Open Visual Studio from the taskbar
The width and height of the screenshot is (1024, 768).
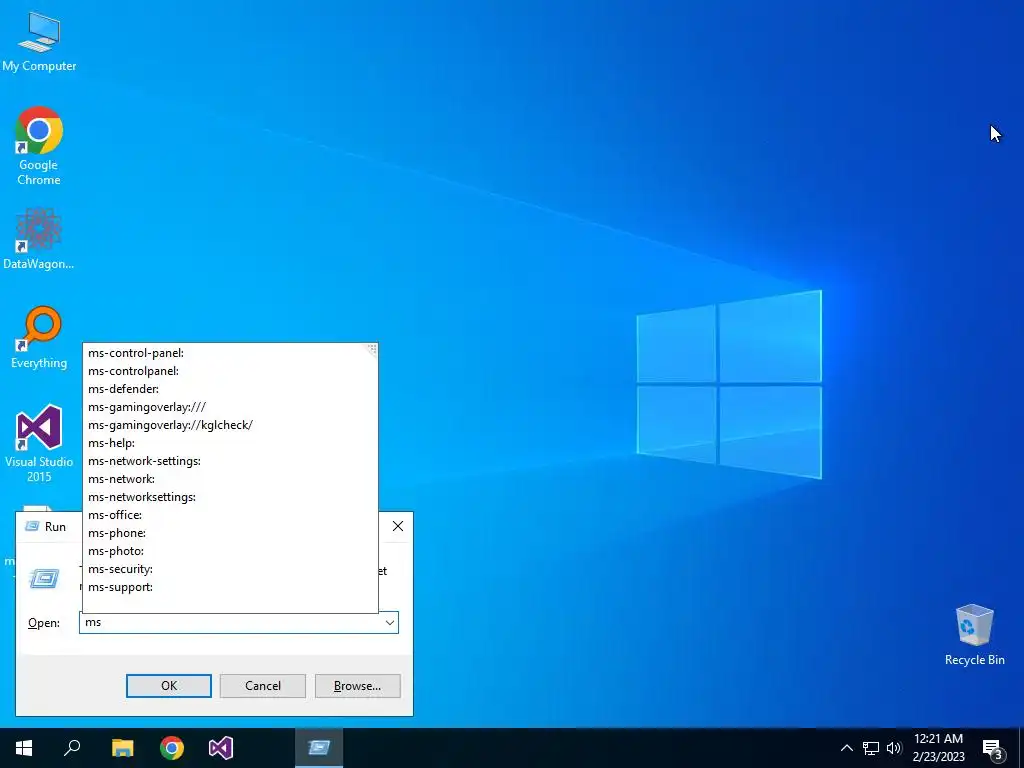[221, 748]
